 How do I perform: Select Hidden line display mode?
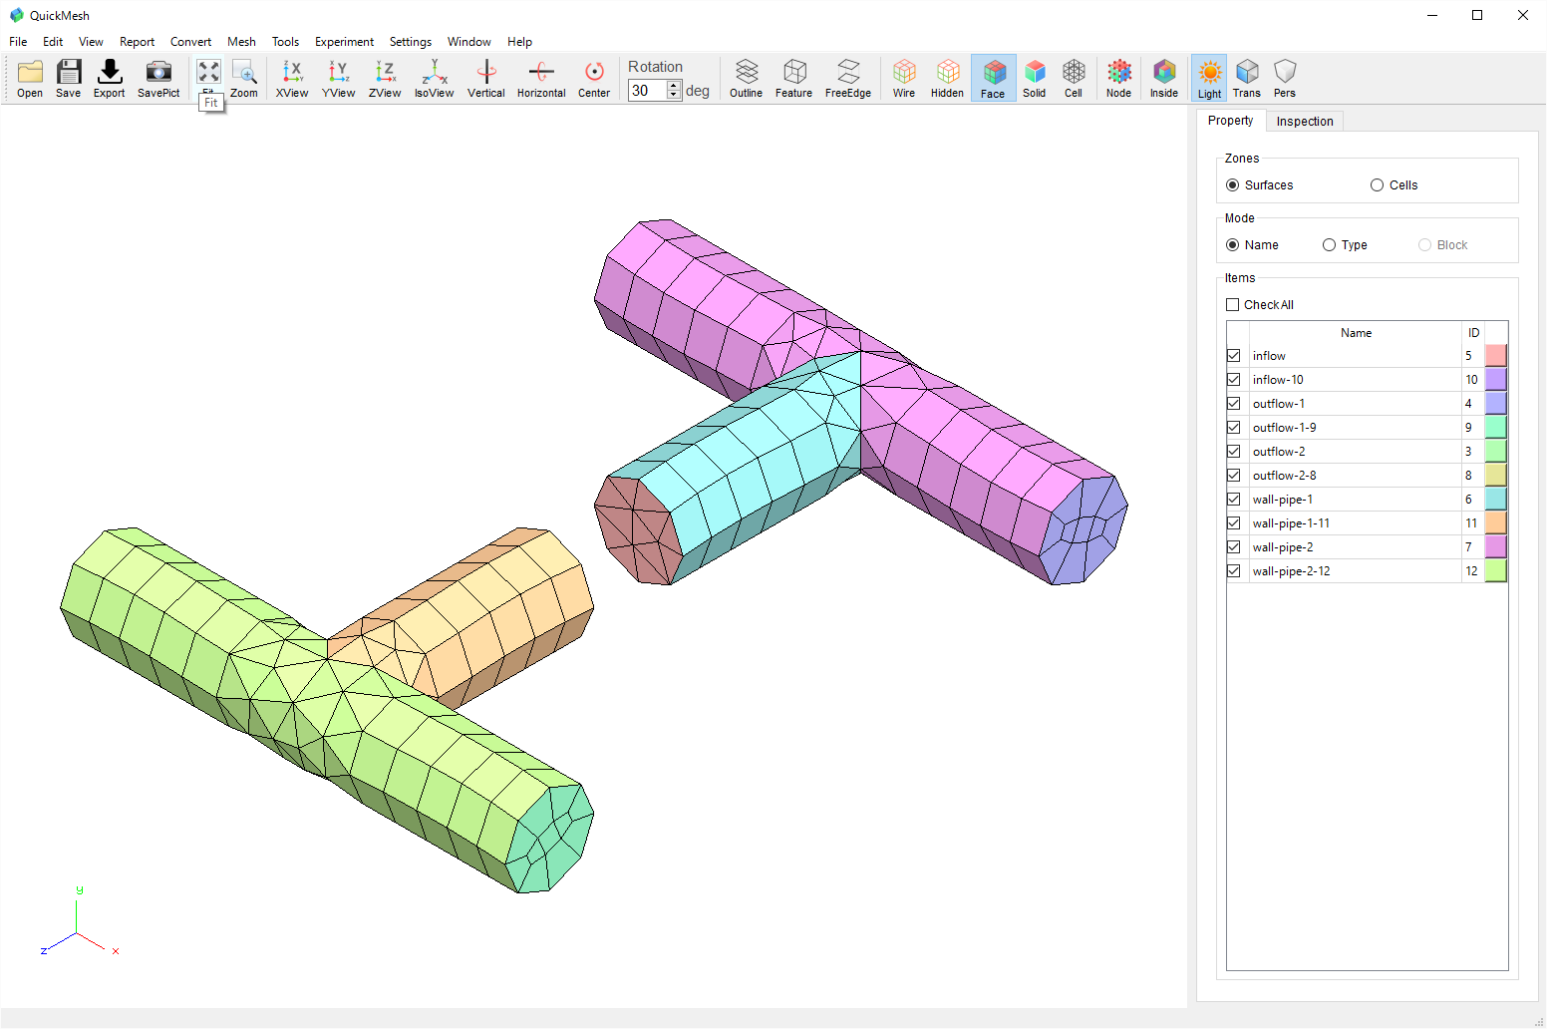tap(947, 78)
